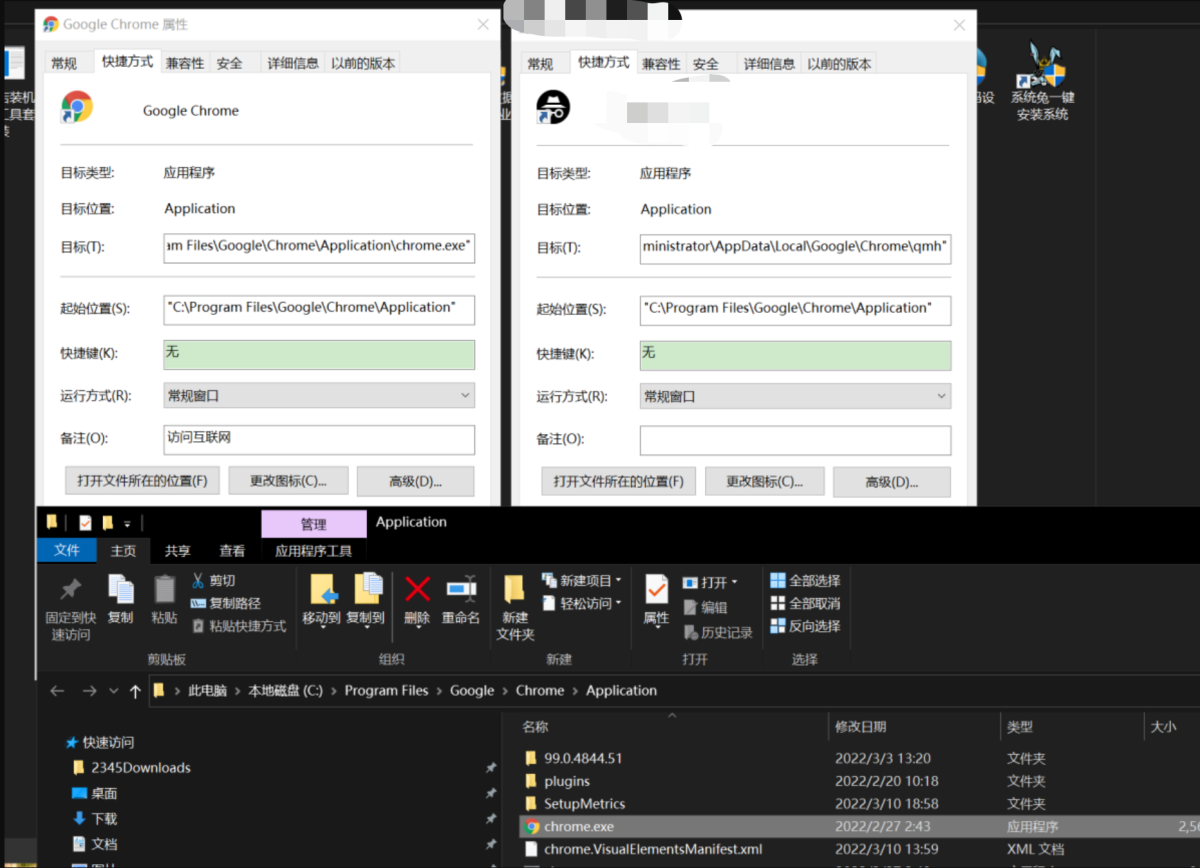Click Copy path (复制路径) in ribbon
1200x868 pixels.
tap(226, 603)
